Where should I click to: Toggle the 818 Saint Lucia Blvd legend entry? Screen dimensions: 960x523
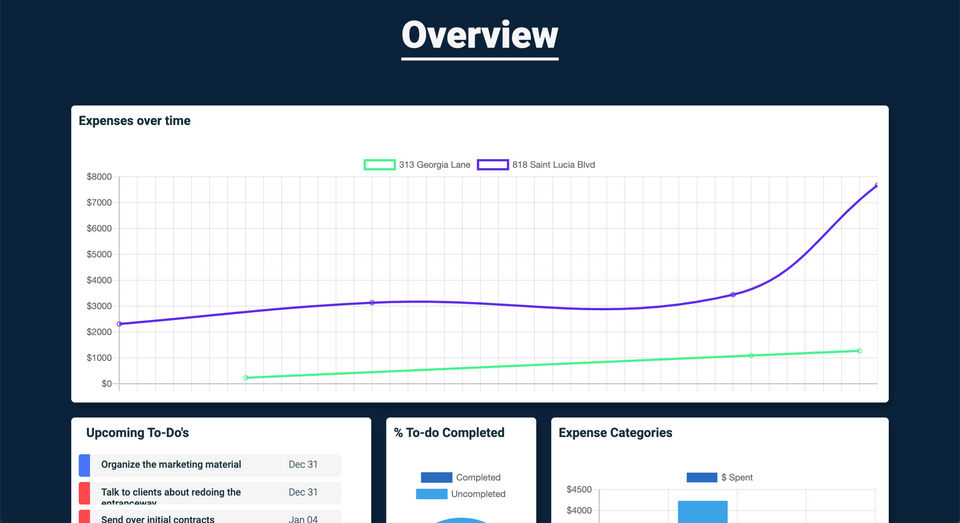pyautogui.click(x=536, y=165)
